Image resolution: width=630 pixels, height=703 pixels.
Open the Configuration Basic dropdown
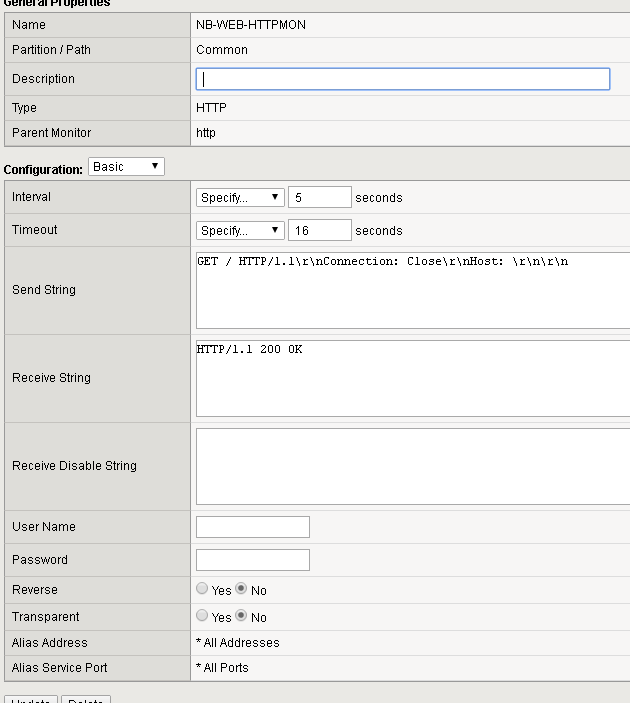126,167
